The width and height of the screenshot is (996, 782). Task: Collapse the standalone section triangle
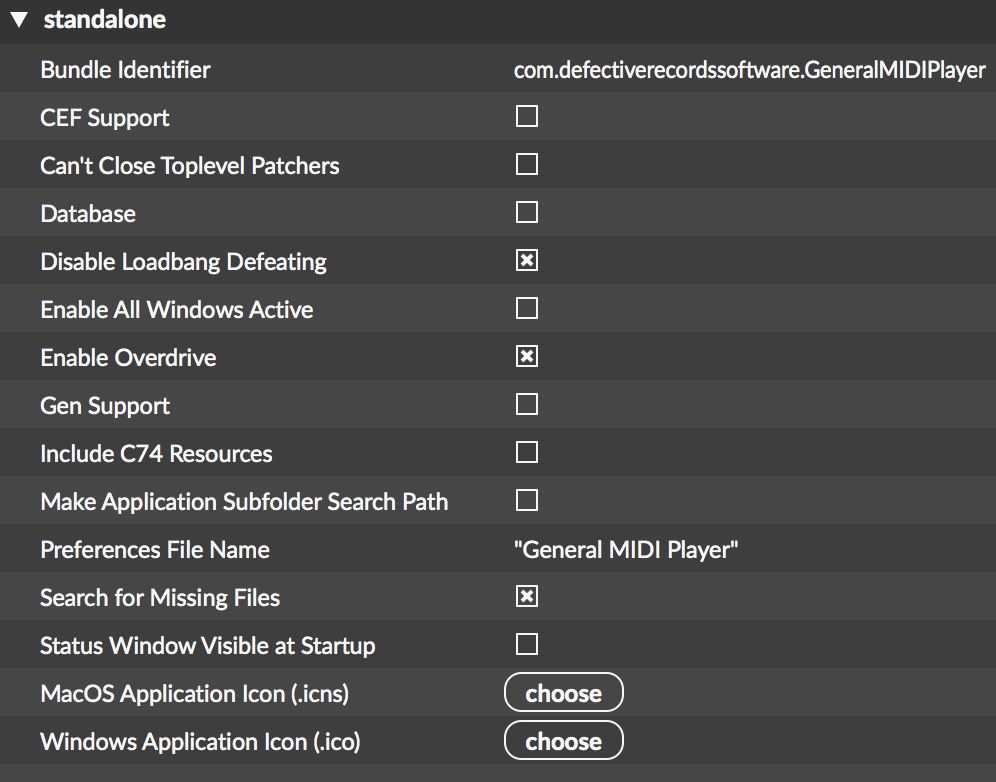coord(20,20)
